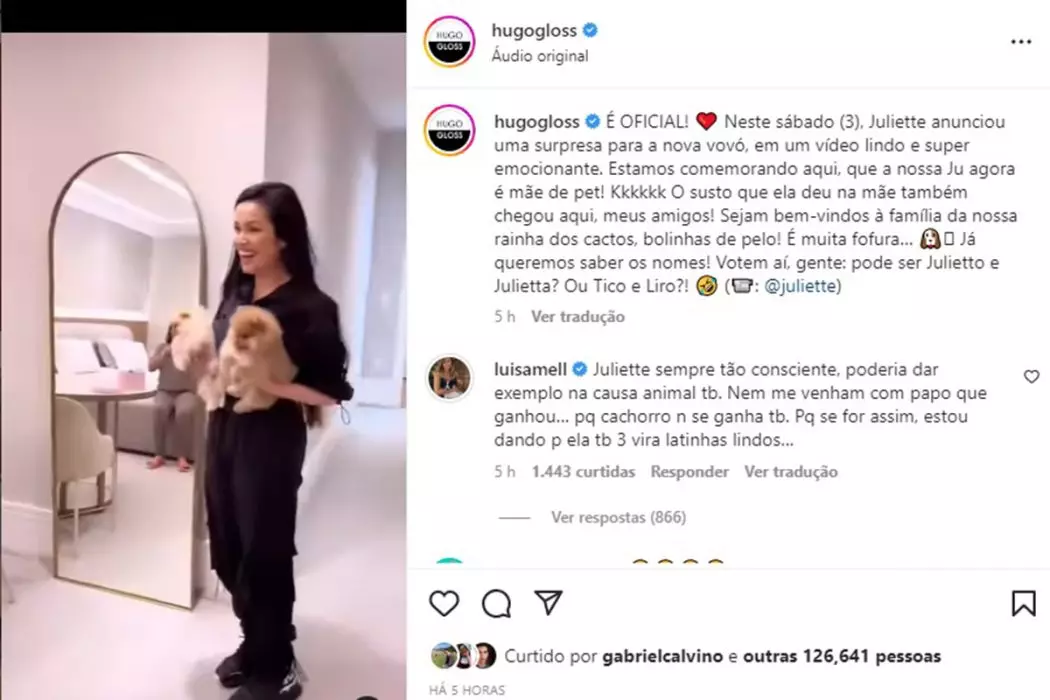Image resolution: width=1050 pixels, height=700 pixels.
Task: Save post with bookmark icon
Action: 1023,604
